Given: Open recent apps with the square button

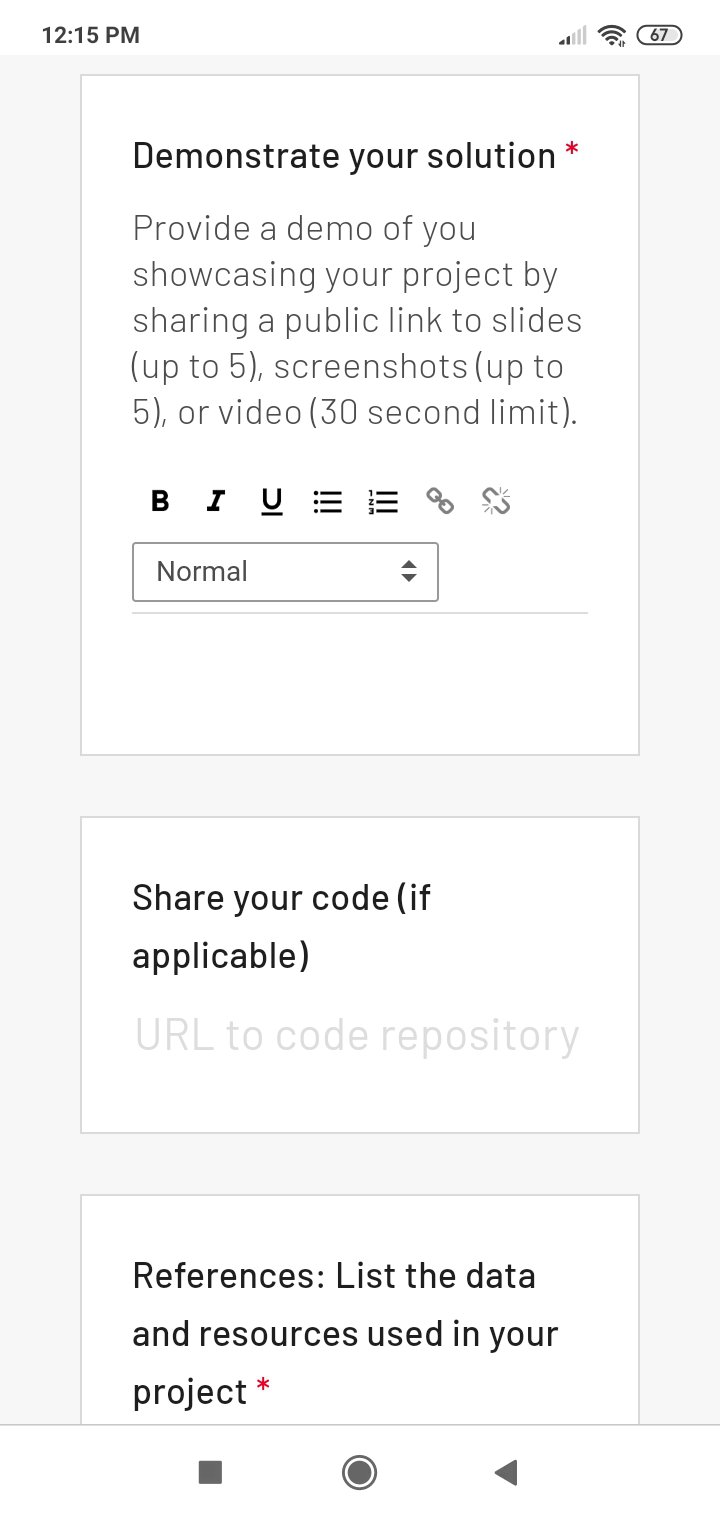Looking at the screenshot, I should click(210, 1472).
